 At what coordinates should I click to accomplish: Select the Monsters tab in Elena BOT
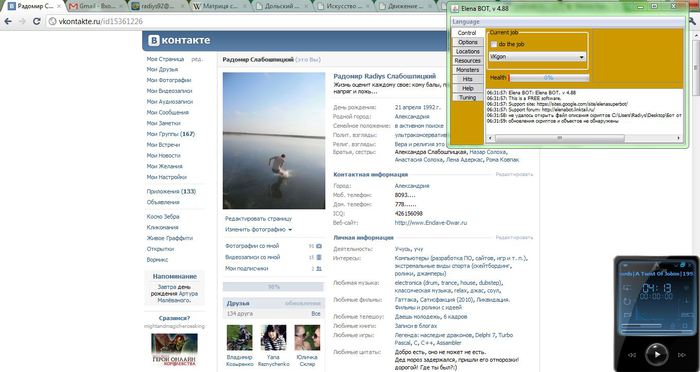(x=467, y=70)
